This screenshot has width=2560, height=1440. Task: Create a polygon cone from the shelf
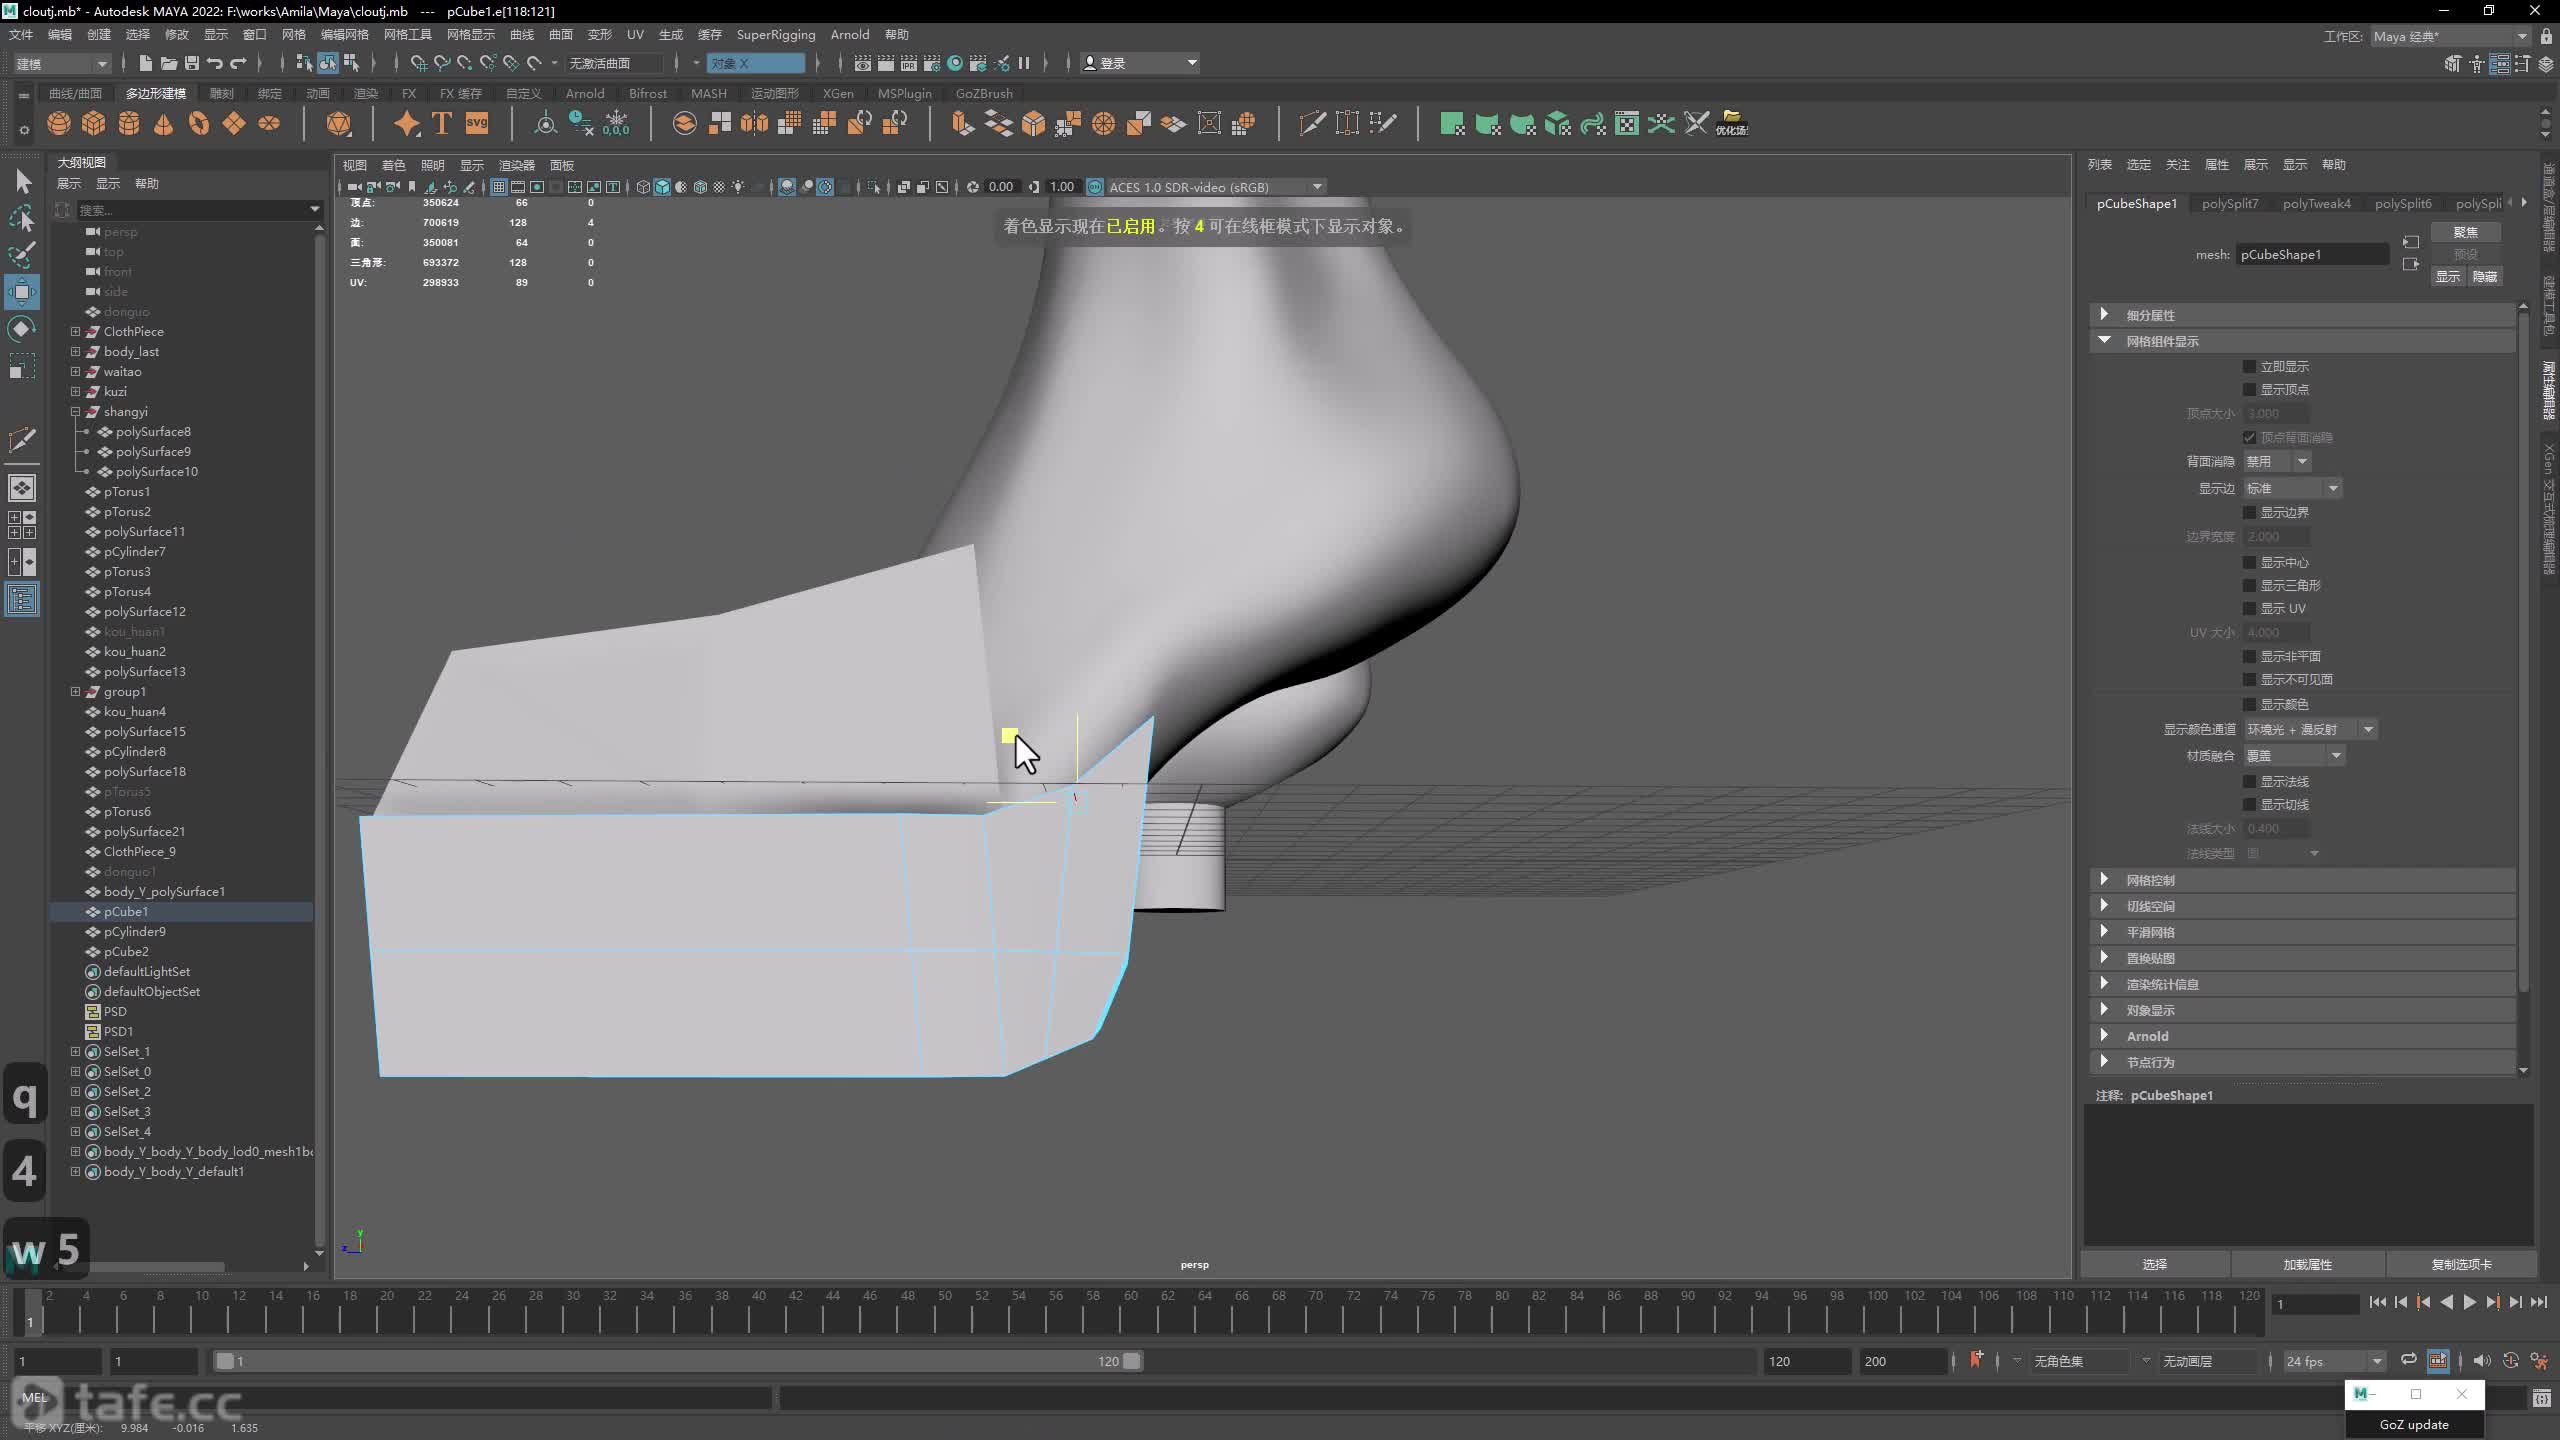tap(164, 124)
